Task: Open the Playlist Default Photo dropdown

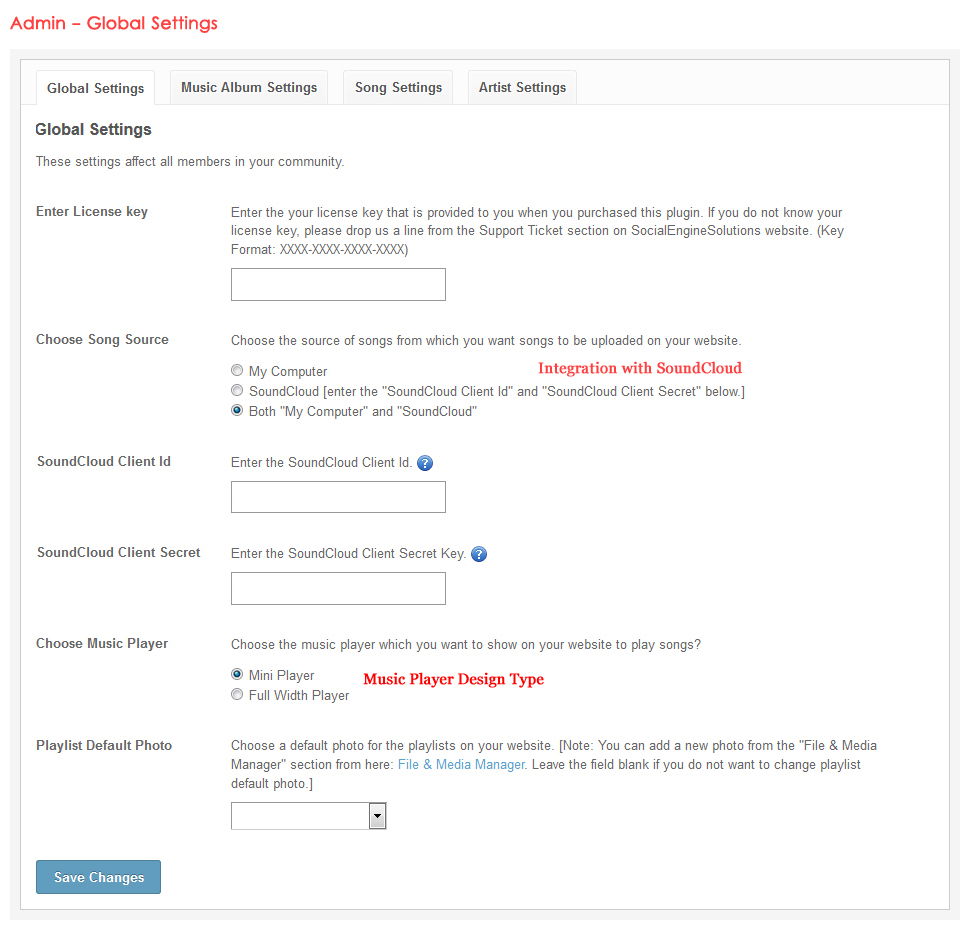Action: click(x=308, y=816)
